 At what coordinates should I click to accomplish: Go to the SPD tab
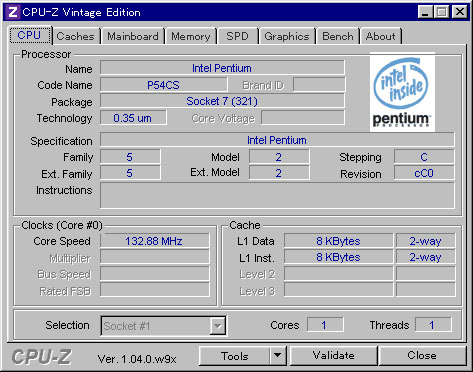pyautogui.click(x=237, y=36)
